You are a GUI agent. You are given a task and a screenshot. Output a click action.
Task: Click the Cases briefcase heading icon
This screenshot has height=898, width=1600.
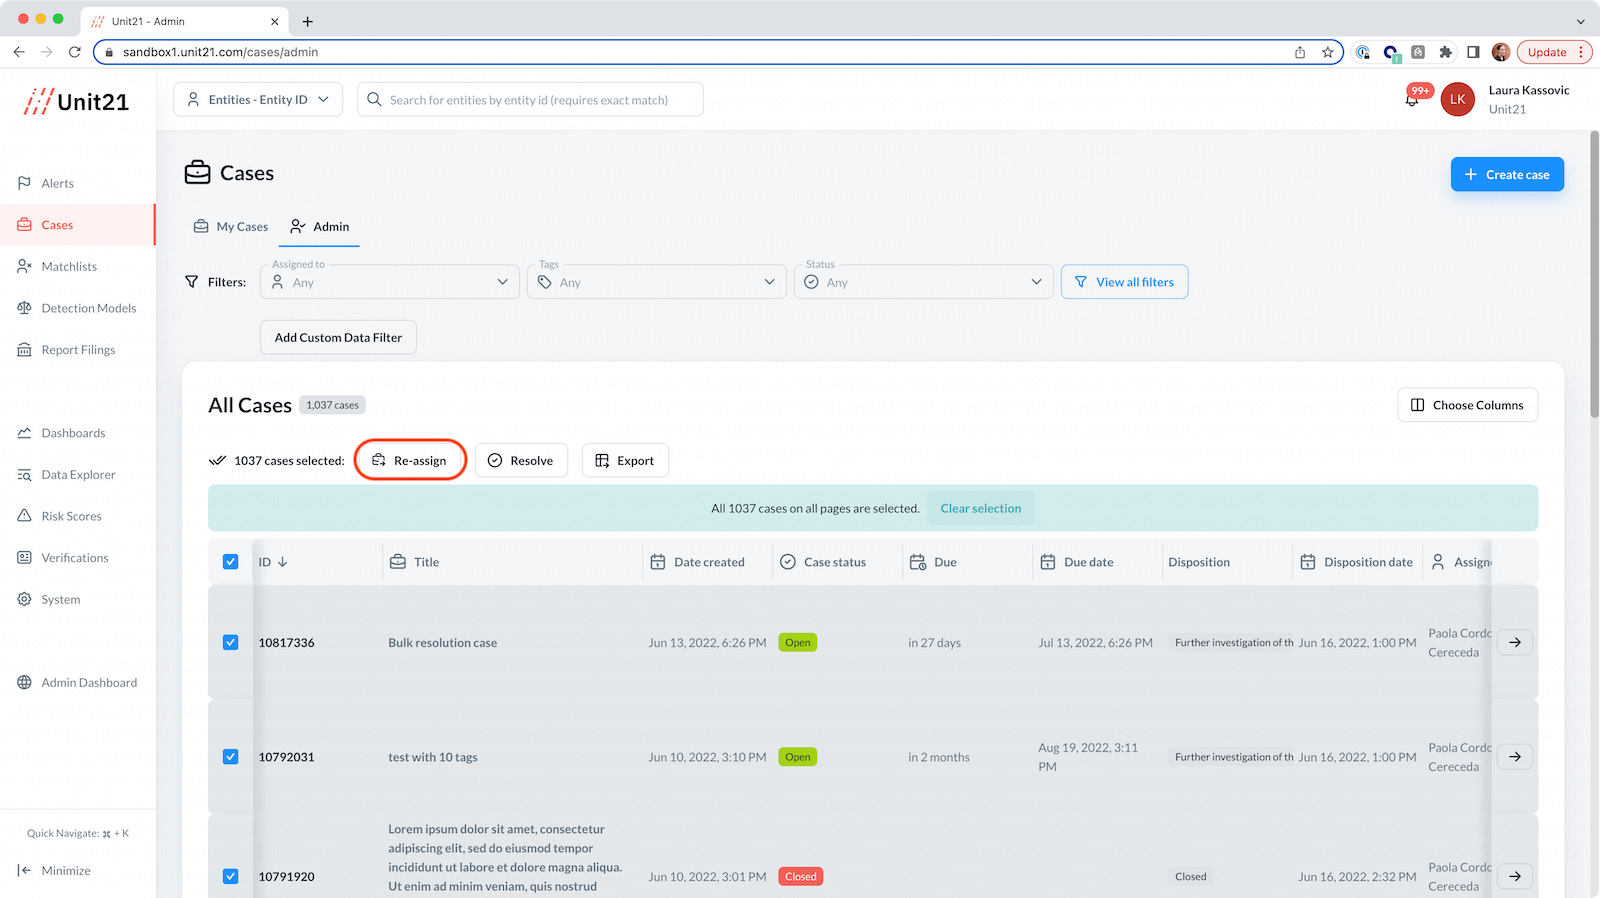point(197,172)
